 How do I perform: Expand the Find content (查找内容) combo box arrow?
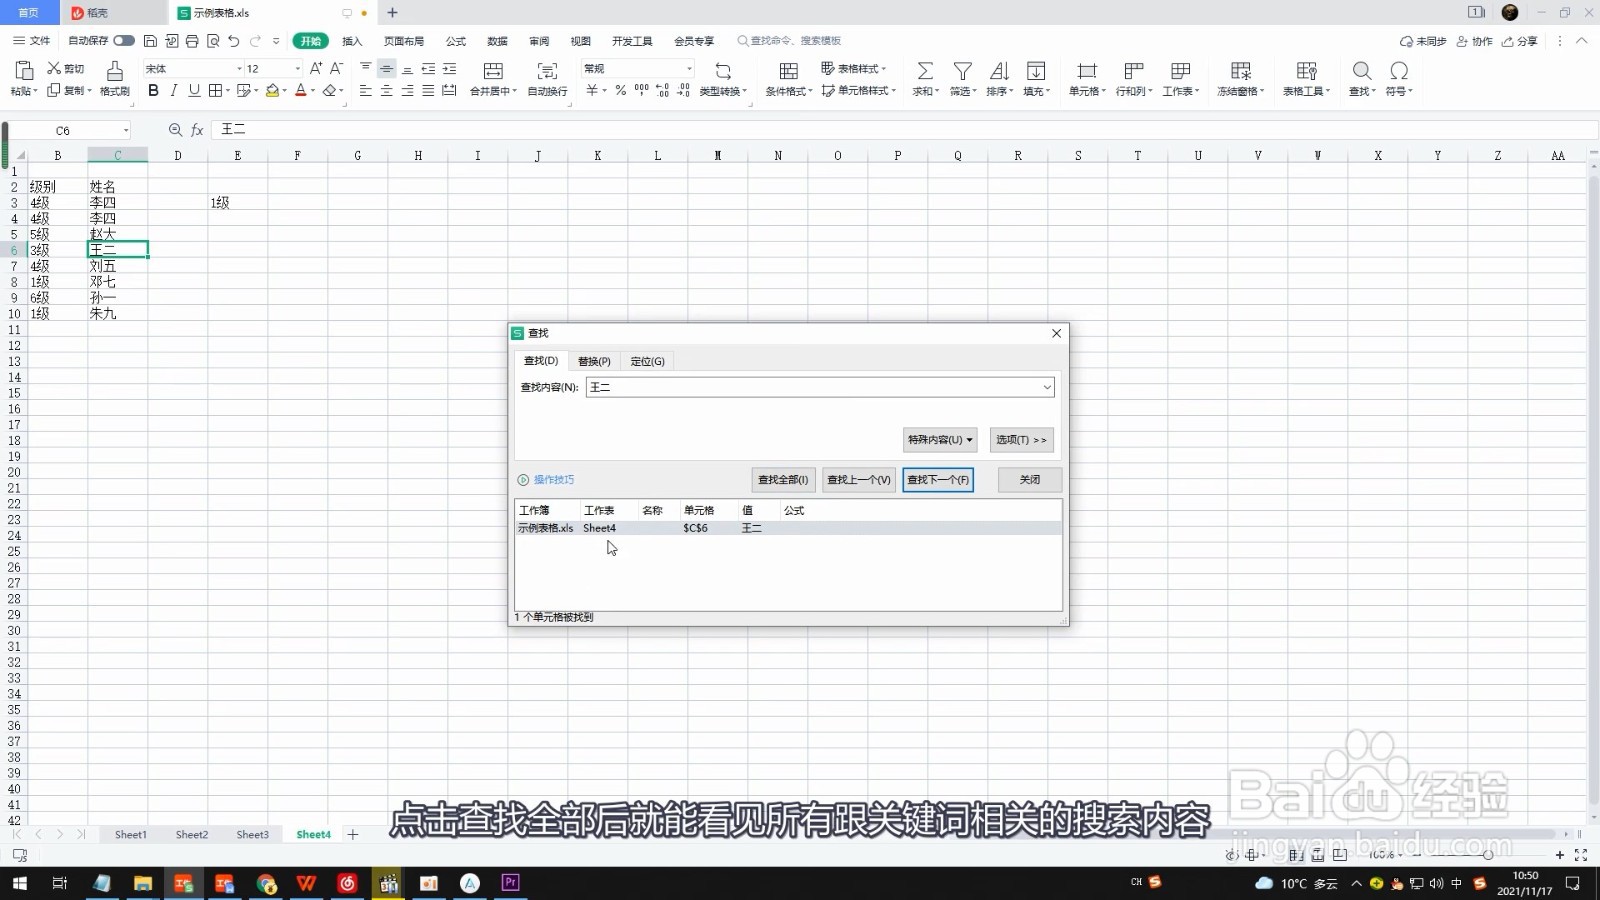click(1047, 387)
